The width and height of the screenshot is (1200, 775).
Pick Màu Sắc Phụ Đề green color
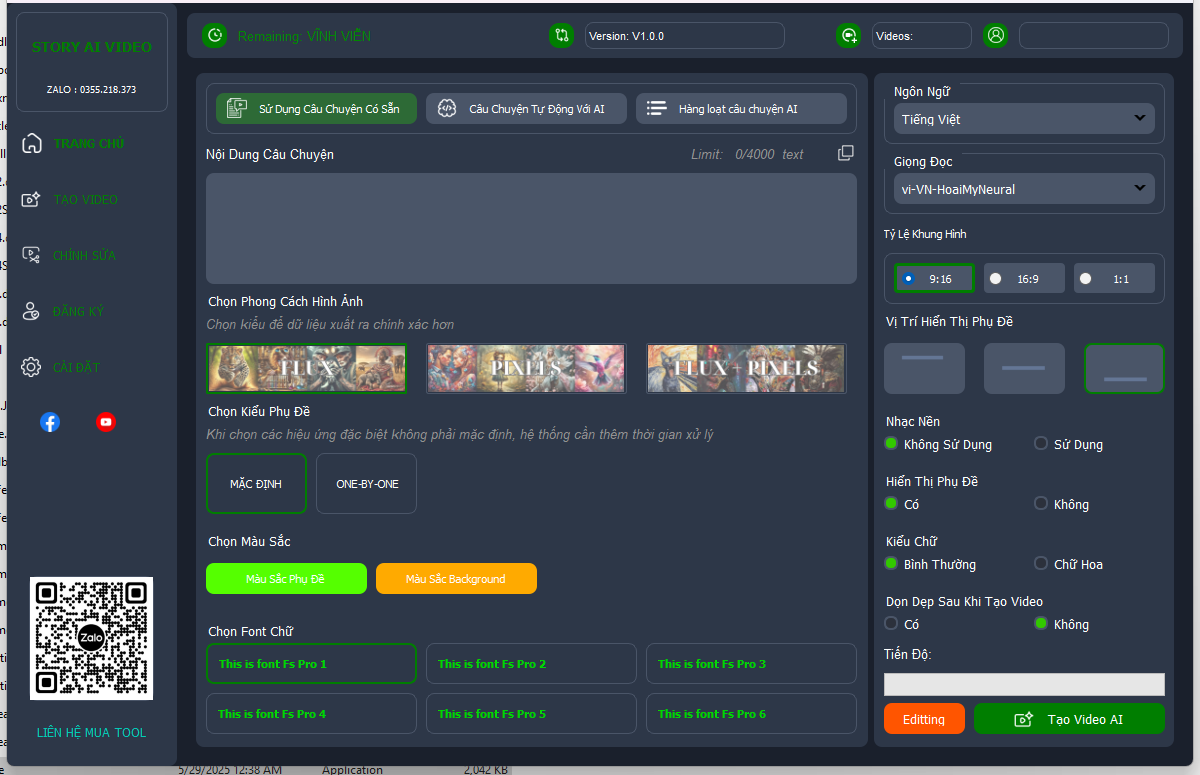(x=286, y=579)
